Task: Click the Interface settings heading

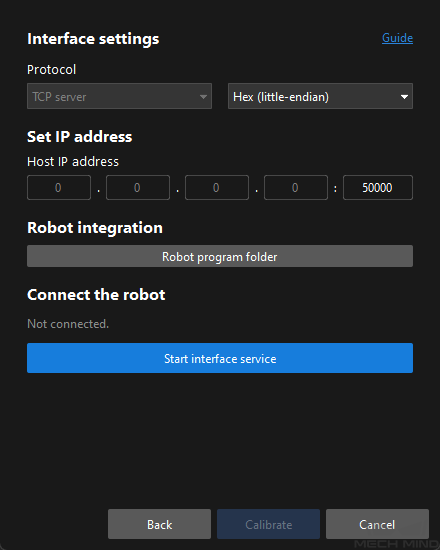Action: click(x=93, y=39)
